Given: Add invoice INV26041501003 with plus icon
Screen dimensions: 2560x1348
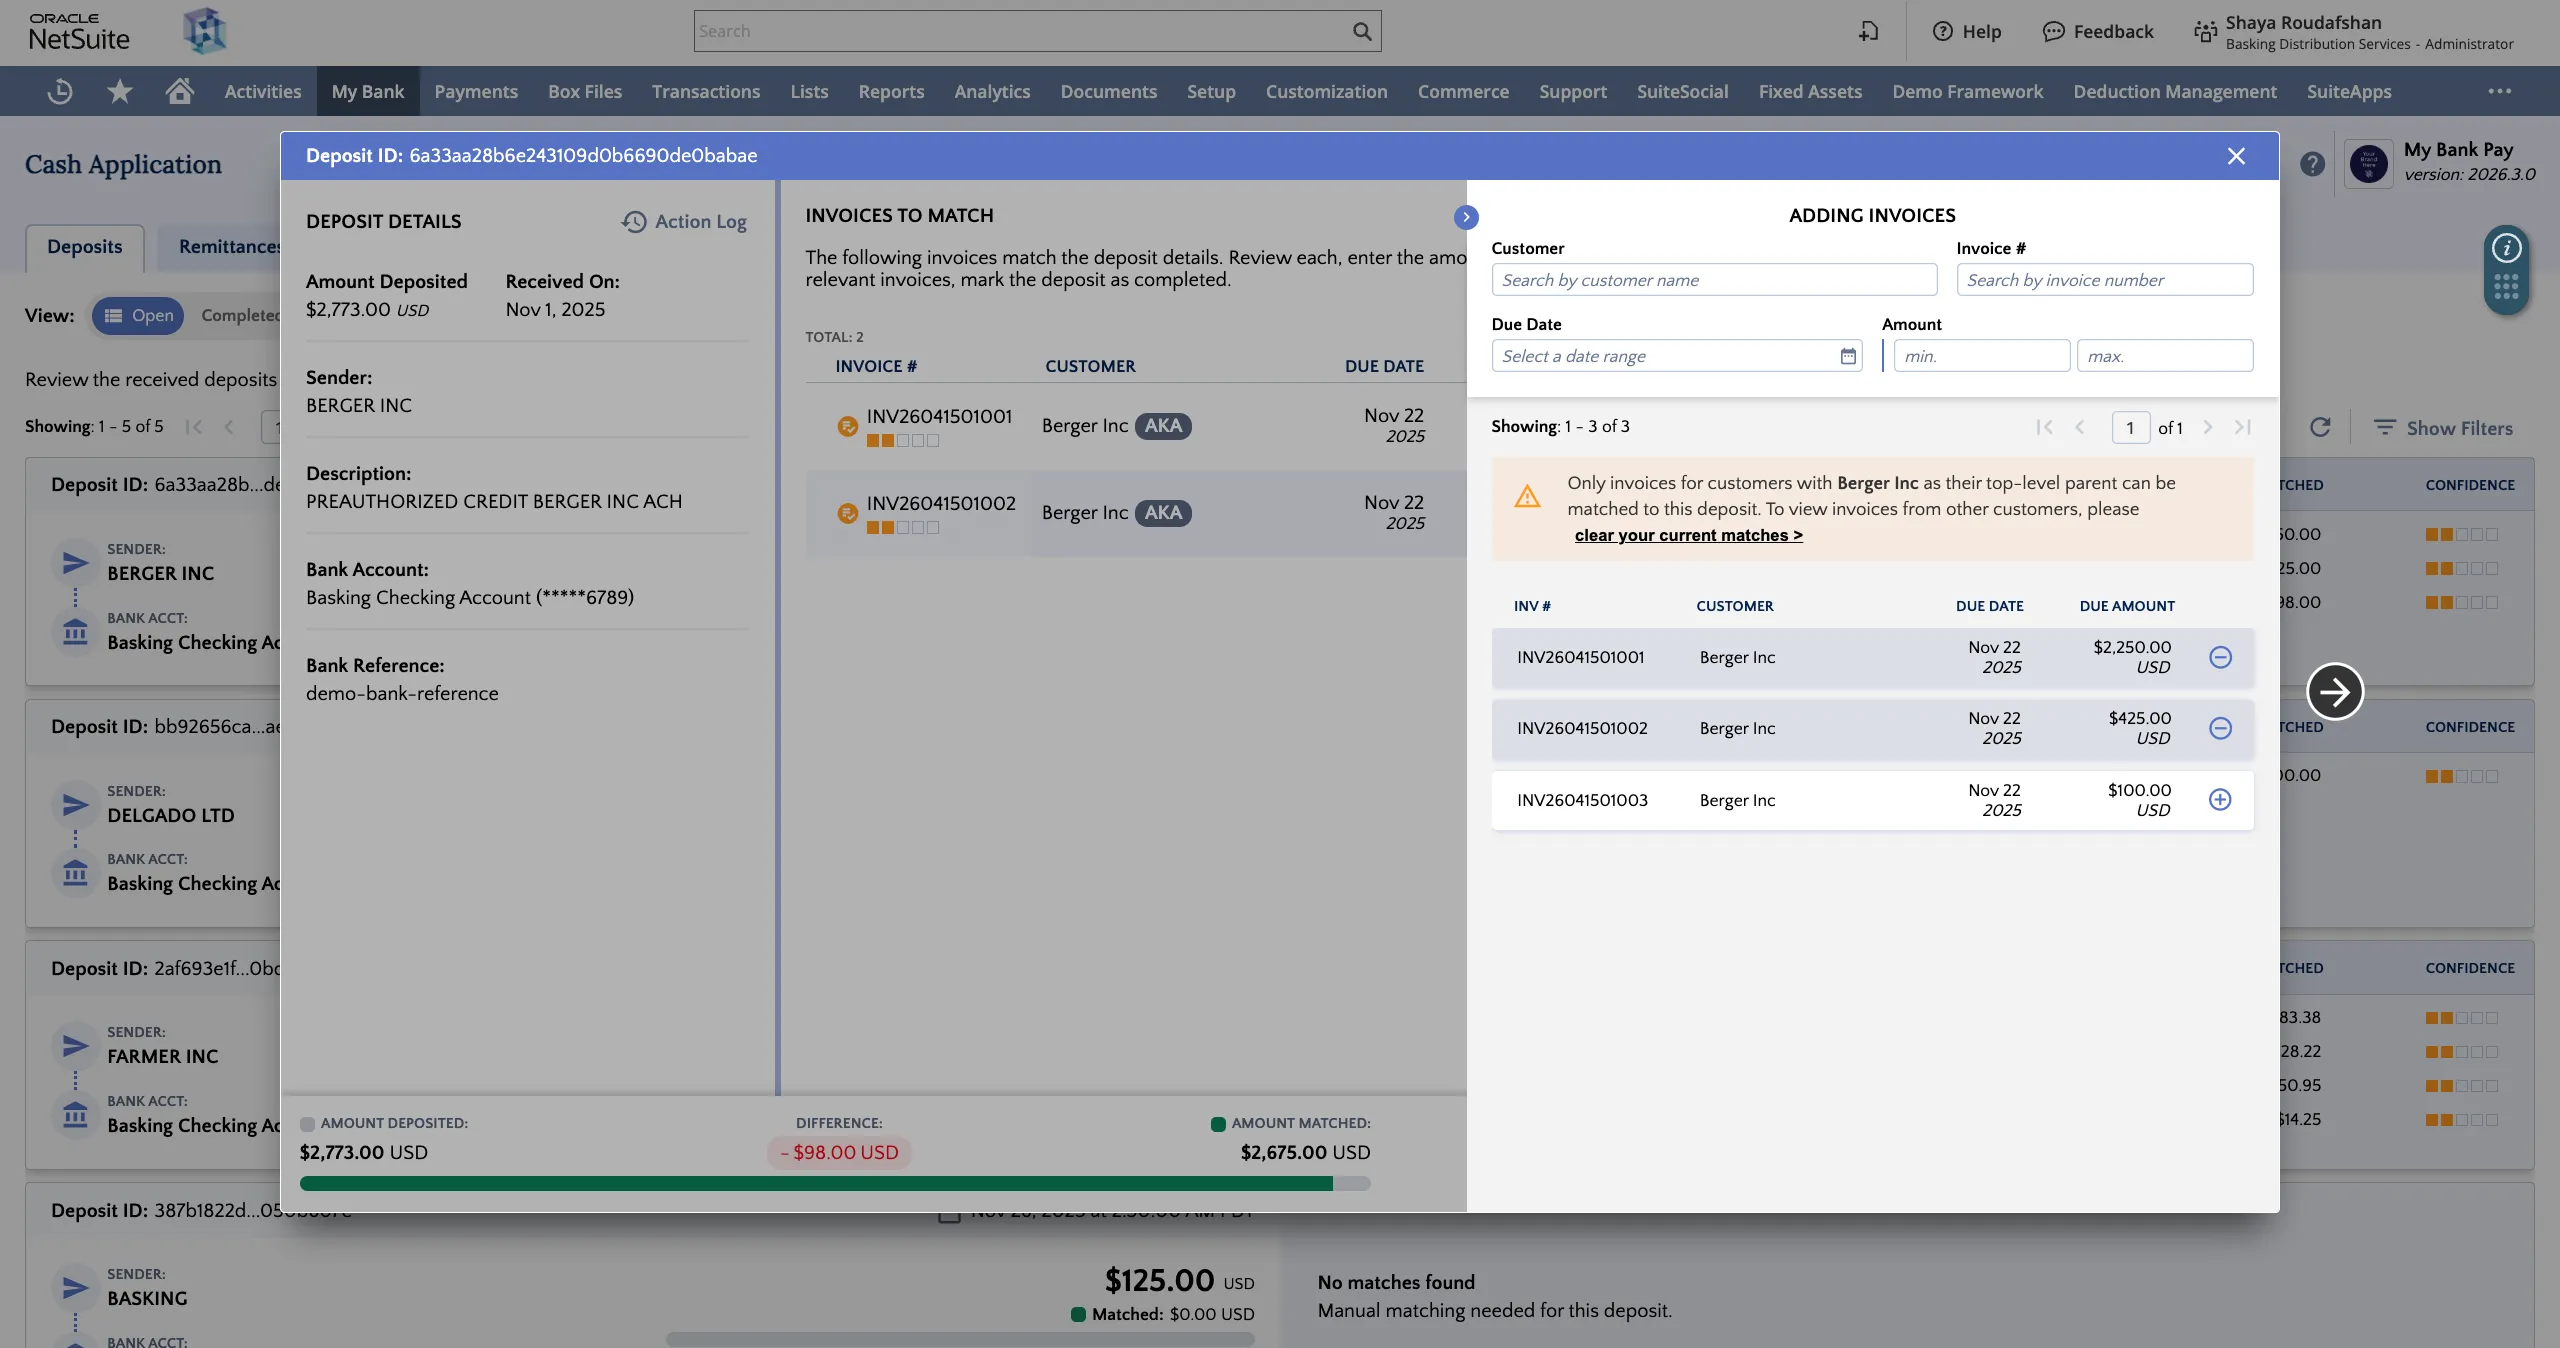Looking at the screenshot, I should (2220, 799).
